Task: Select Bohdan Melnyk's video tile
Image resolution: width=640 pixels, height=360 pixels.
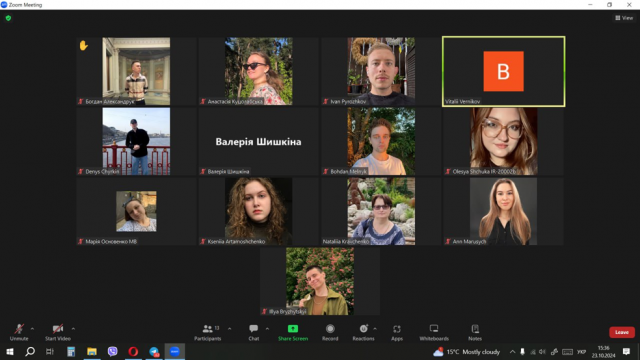Action: (381, 142)
